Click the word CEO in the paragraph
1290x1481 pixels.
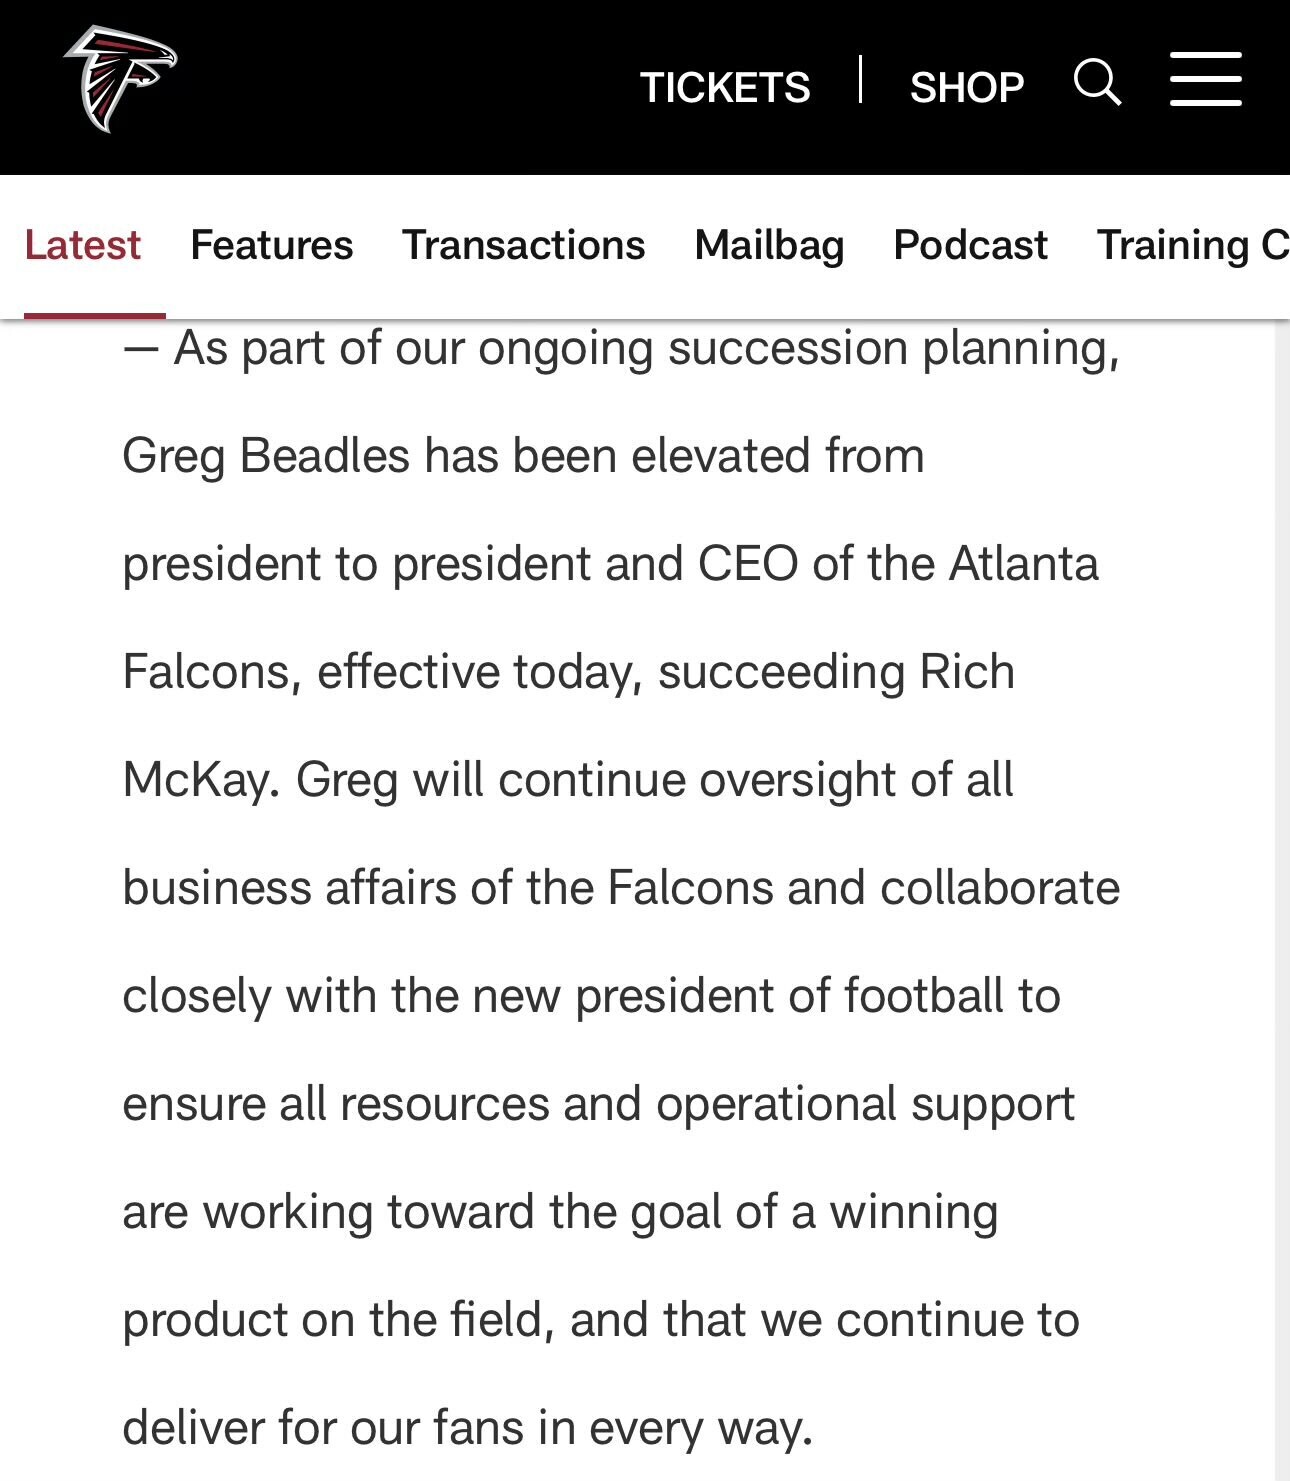(x=747, y=564)
